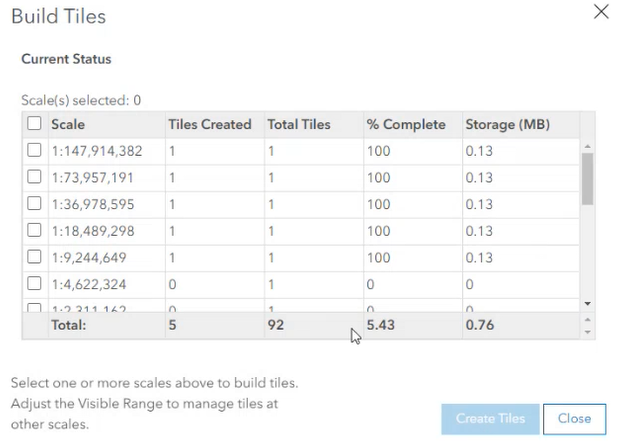Select the 1:147,914,382 scale checkbox
This screenshot has height=442, width=620.
(x=34, y=151)
